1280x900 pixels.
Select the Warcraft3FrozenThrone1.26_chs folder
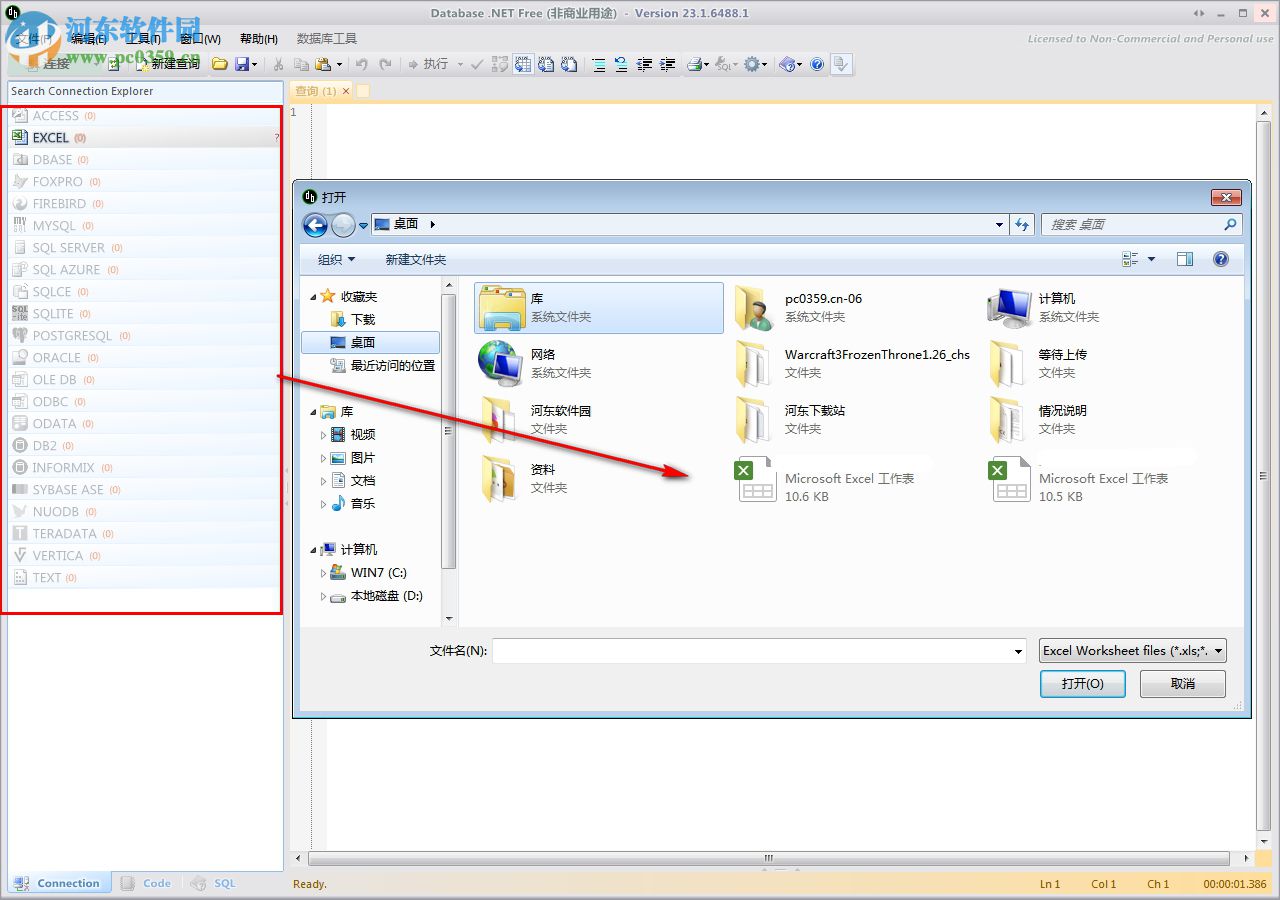(853, 363)
